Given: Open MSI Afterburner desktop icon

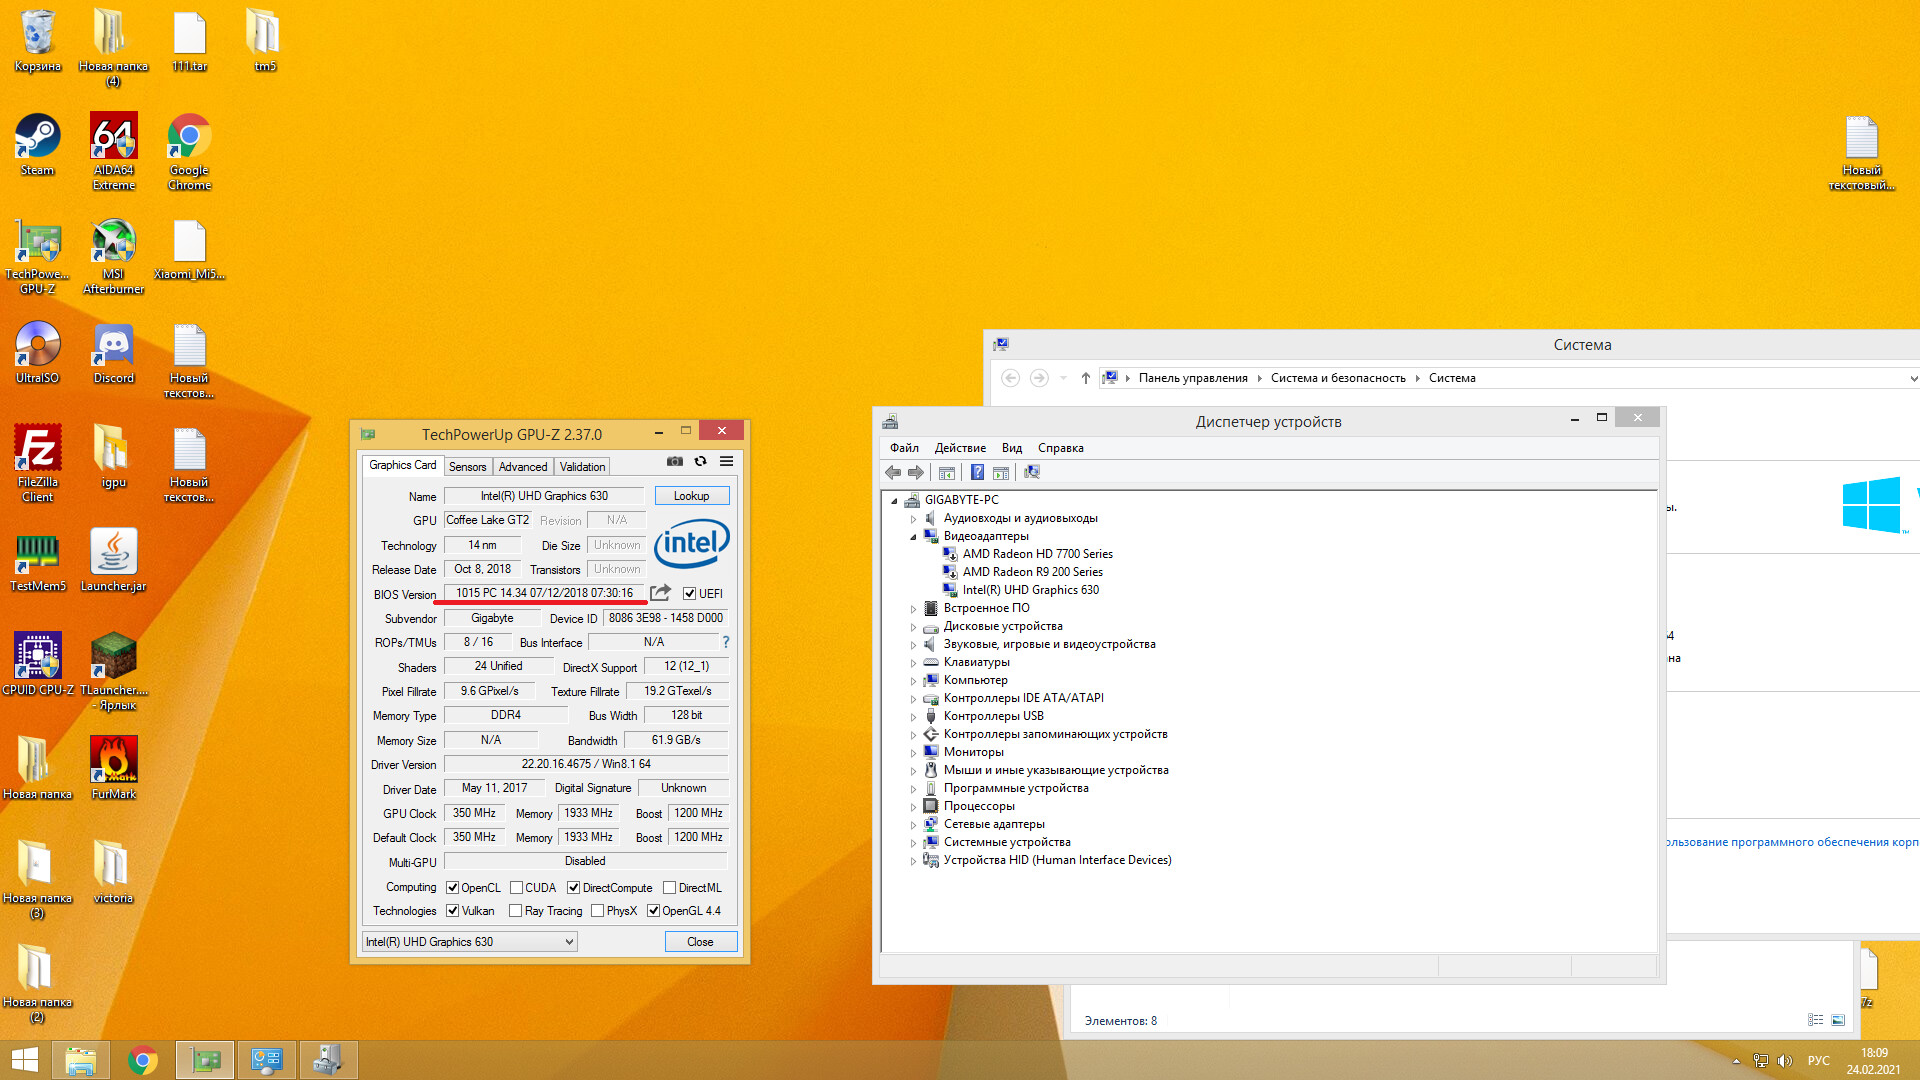Looking at the screenshot, I should 113,256.
